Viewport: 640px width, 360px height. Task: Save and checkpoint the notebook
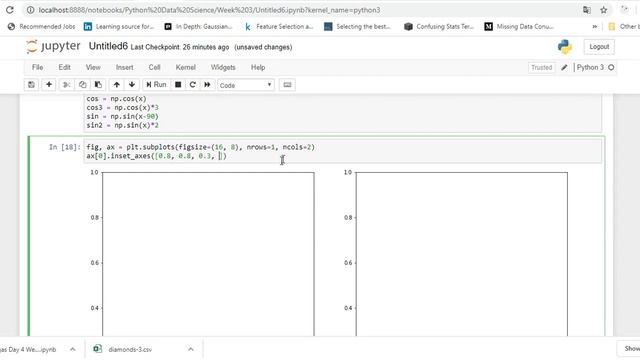[x=31, y=85]
